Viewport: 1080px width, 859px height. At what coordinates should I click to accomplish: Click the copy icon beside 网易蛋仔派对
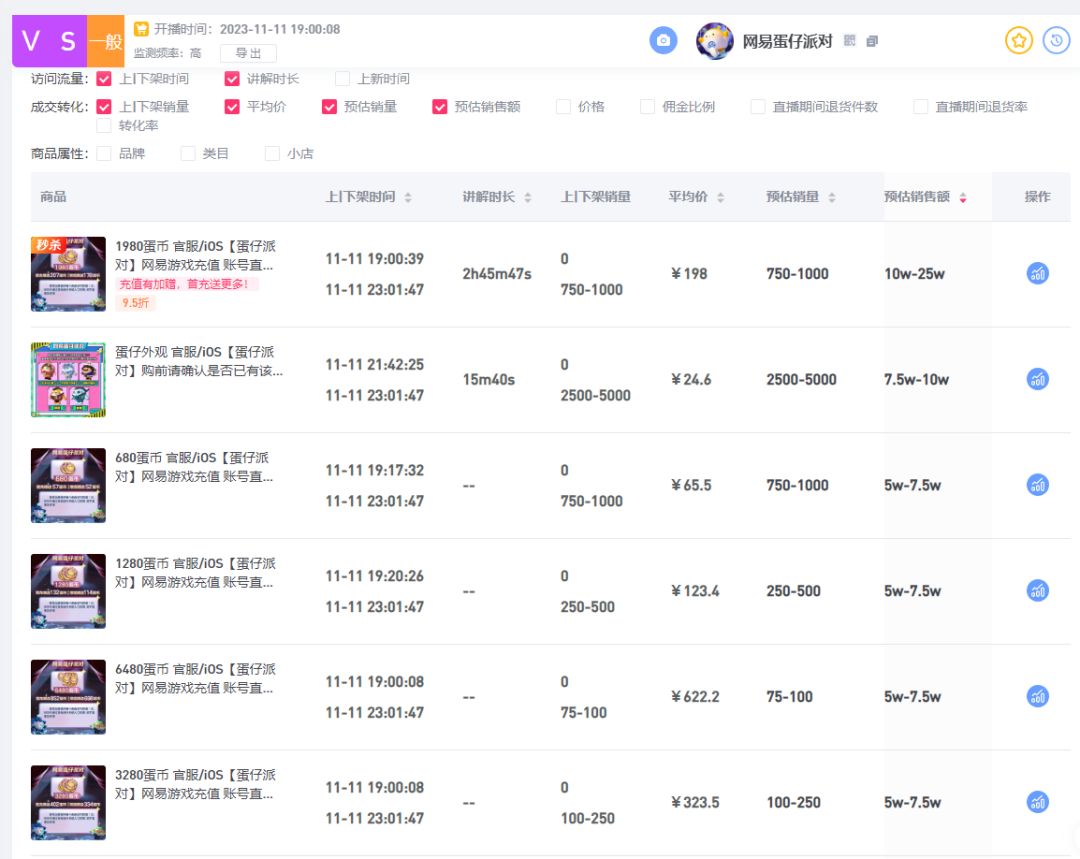(x=872, y=41)
